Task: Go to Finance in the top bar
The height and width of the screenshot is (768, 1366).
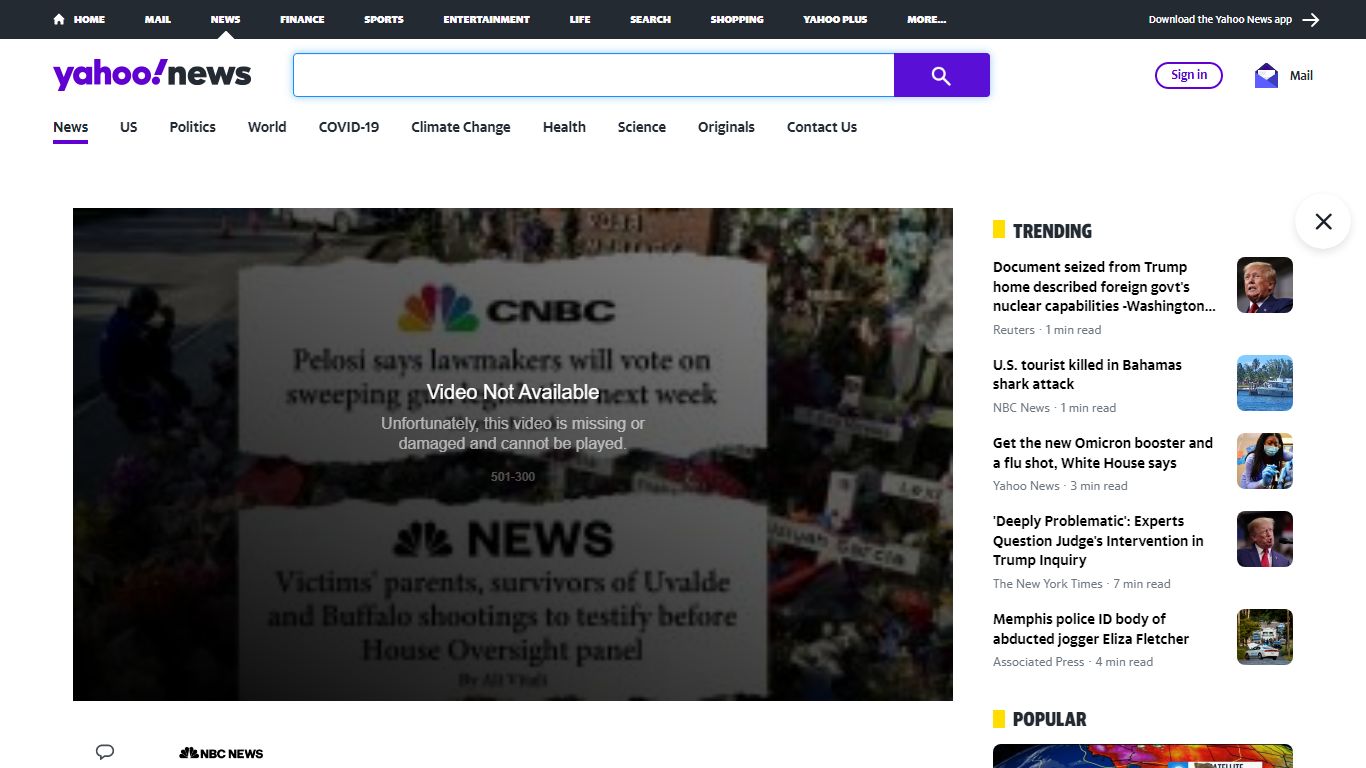Action: tap(302, 19)
